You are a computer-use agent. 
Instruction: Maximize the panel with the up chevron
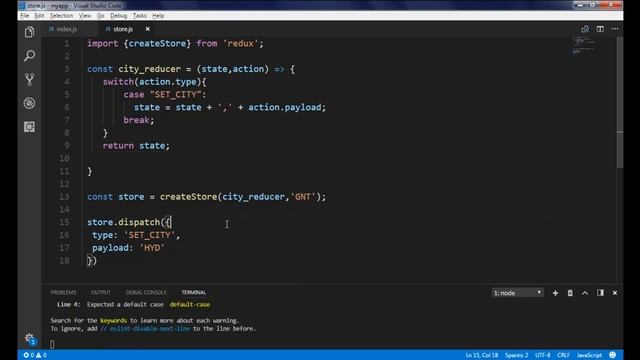coord(585,293)
